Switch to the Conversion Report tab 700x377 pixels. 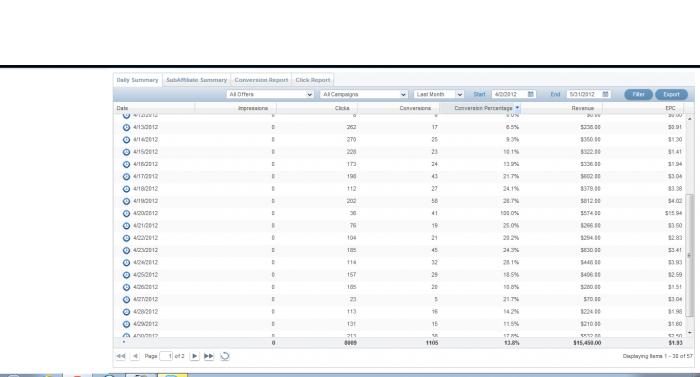tap(261, 80)
